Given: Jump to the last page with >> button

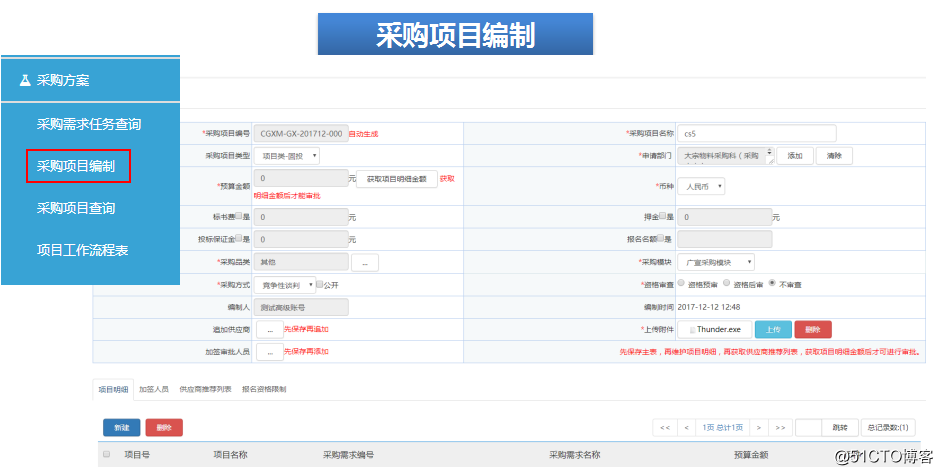Looking at the screenshot, I should [780, 428].
